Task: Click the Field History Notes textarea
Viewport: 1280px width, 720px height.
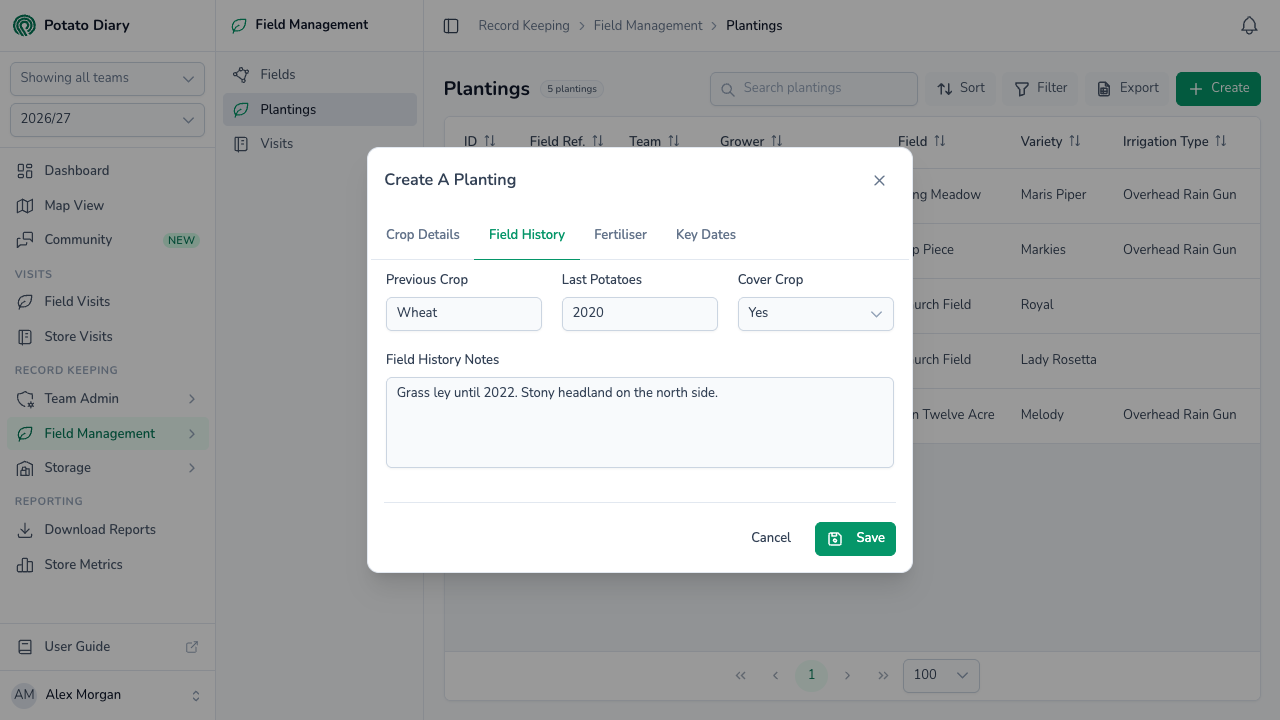Action: coord(640,422)
